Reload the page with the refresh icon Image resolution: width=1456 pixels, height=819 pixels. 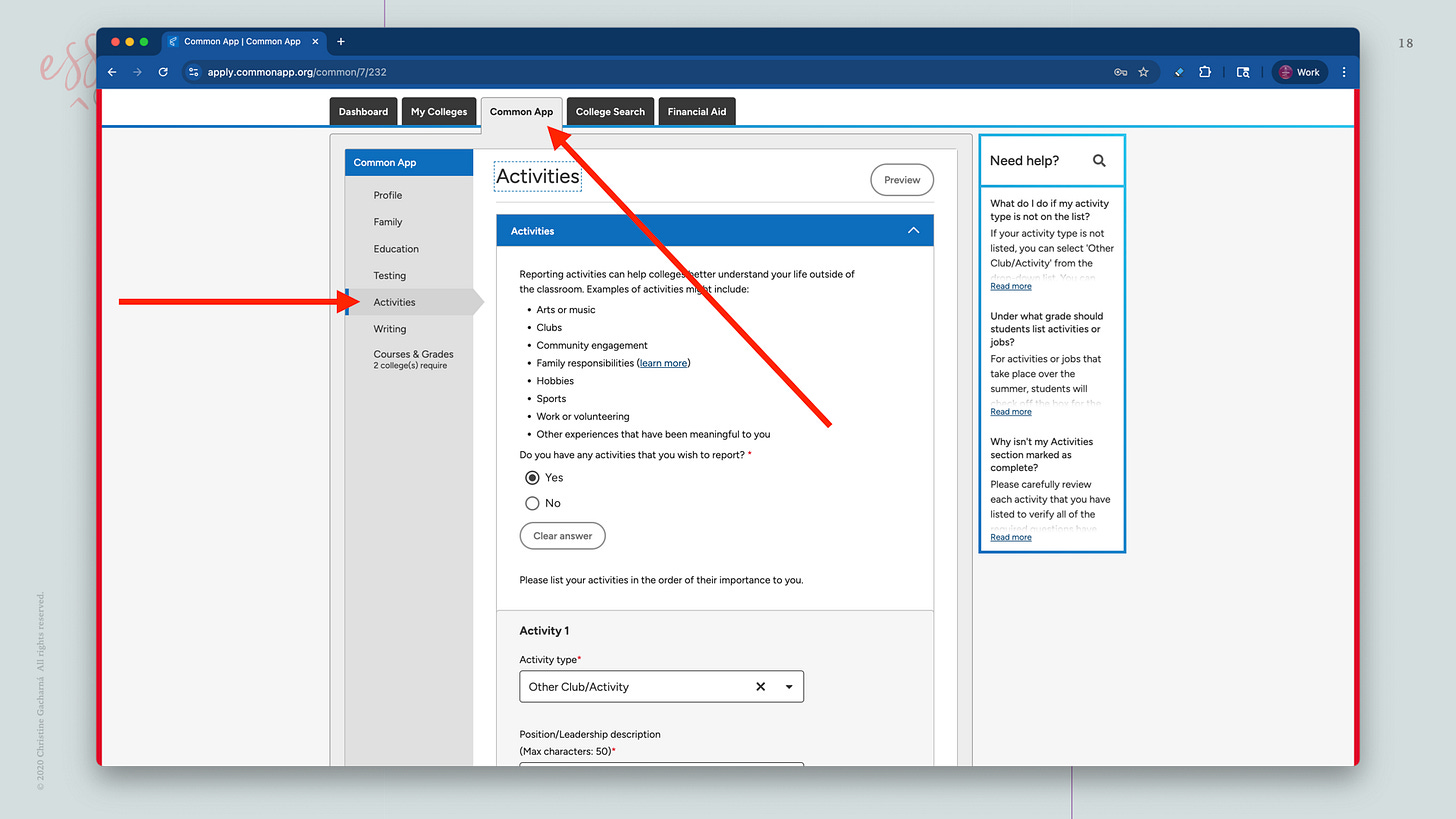pos(163,72)
